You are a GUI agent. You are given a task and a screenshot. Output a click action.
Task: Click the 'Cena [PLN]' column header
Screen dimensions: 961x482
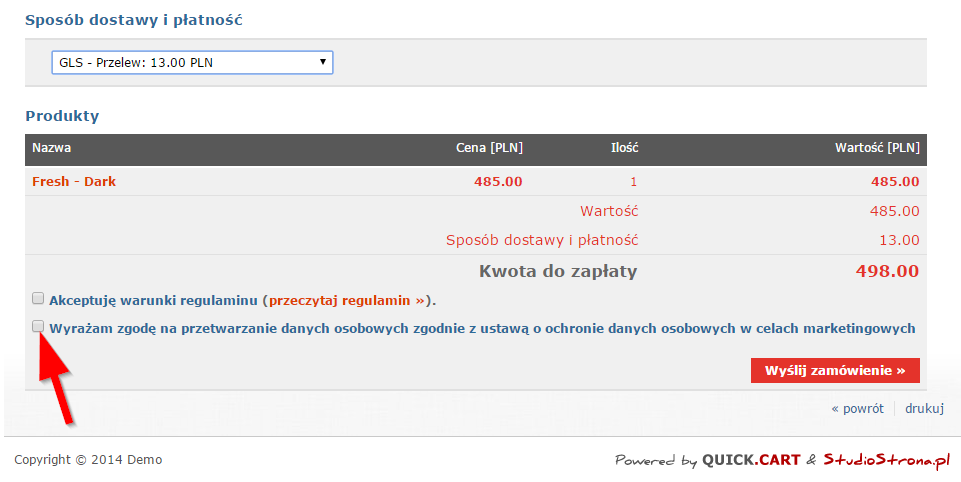(489, 148)
